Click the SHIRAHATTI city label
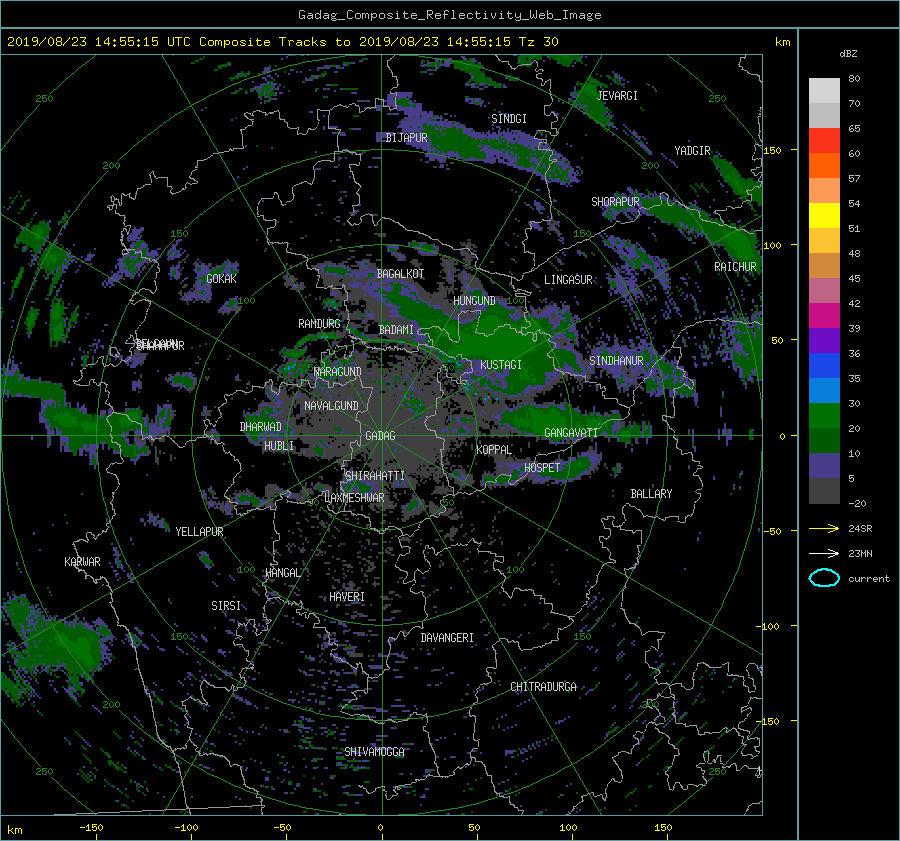900x841 pixels. pos(375,476)
